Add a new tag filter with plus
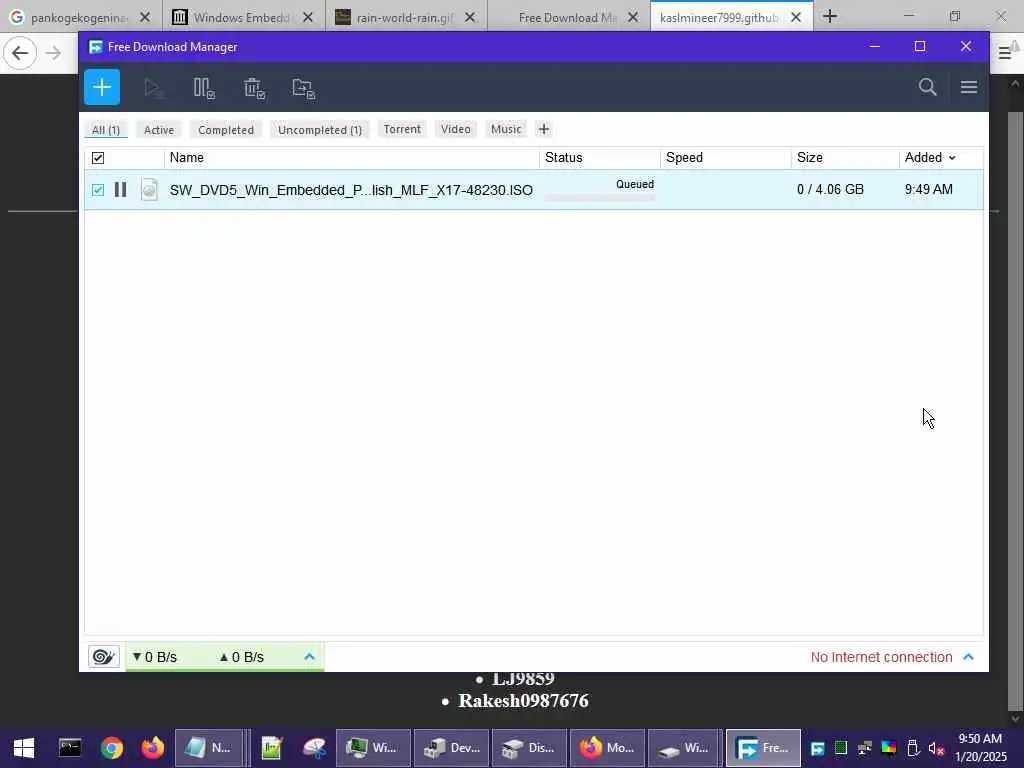The width and height of the screenshot is (1024, 768). click(543, 129)
